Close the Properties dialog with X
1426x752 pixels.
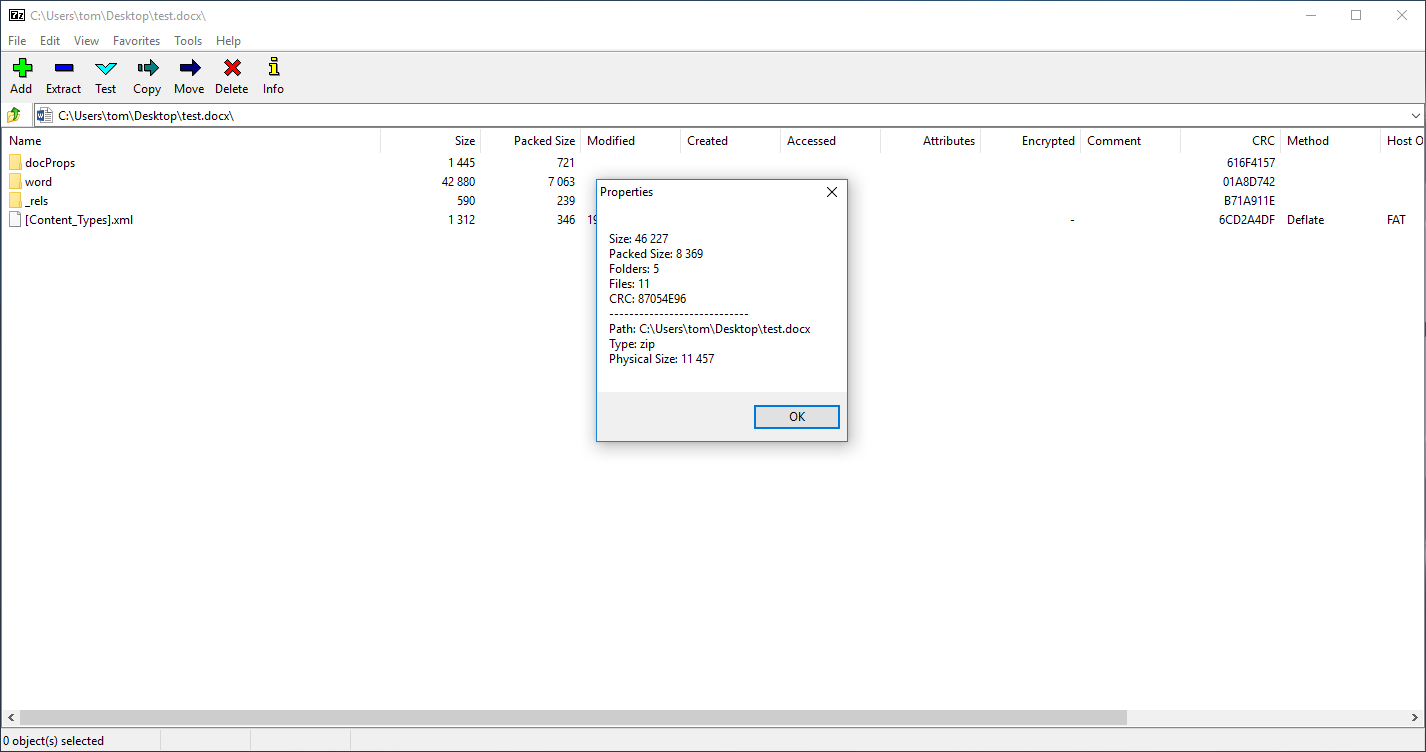pyautogui.click(x=831, y=192)
